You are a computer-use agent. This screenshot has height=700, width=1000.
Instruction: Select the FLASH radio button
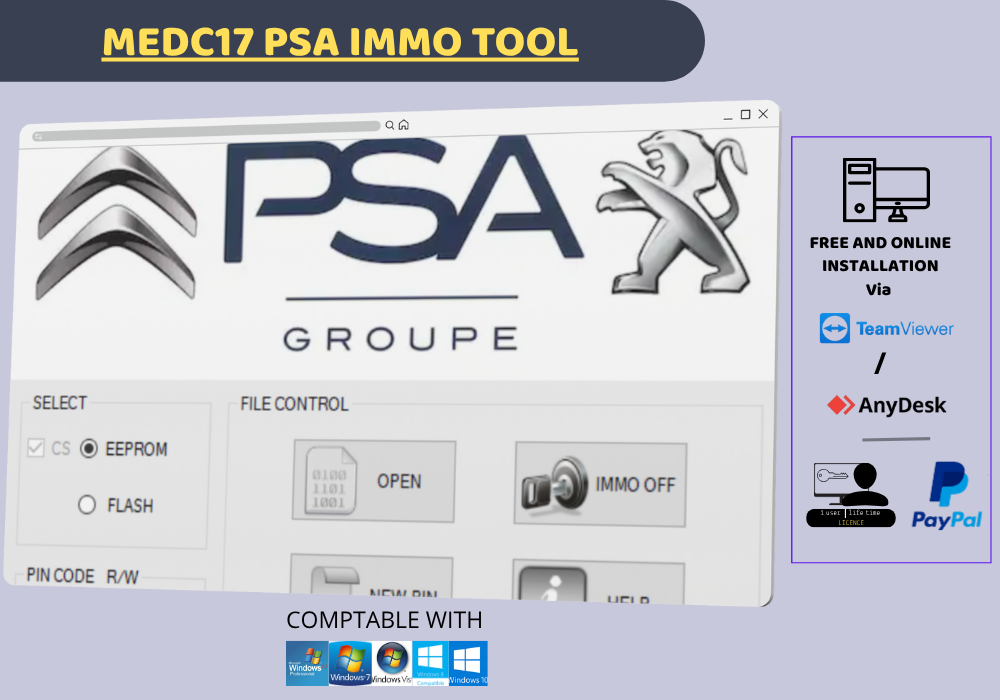point(87,505)
